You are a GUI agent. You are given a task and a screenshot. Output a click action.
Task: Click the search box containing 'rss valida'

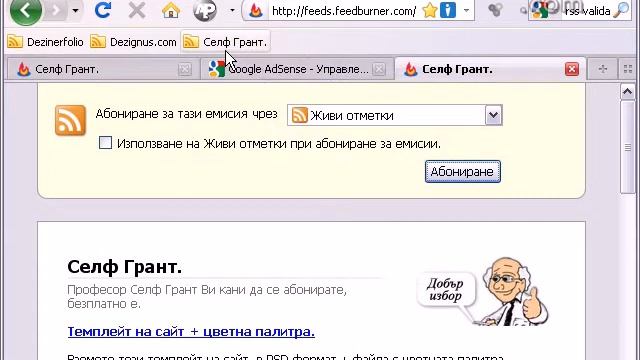pos(588,11)
